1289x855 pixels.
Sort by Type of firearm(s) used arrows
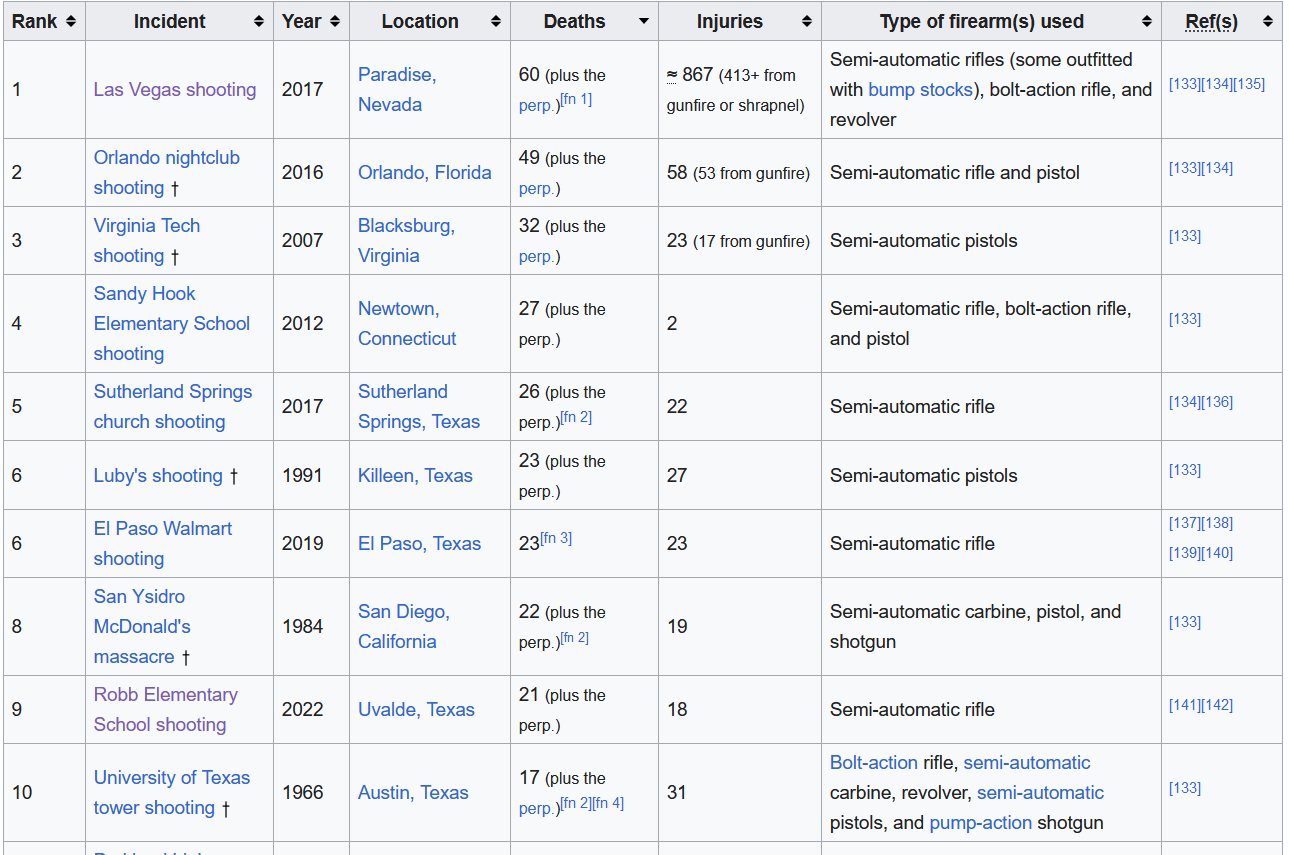coord(1147,21)
